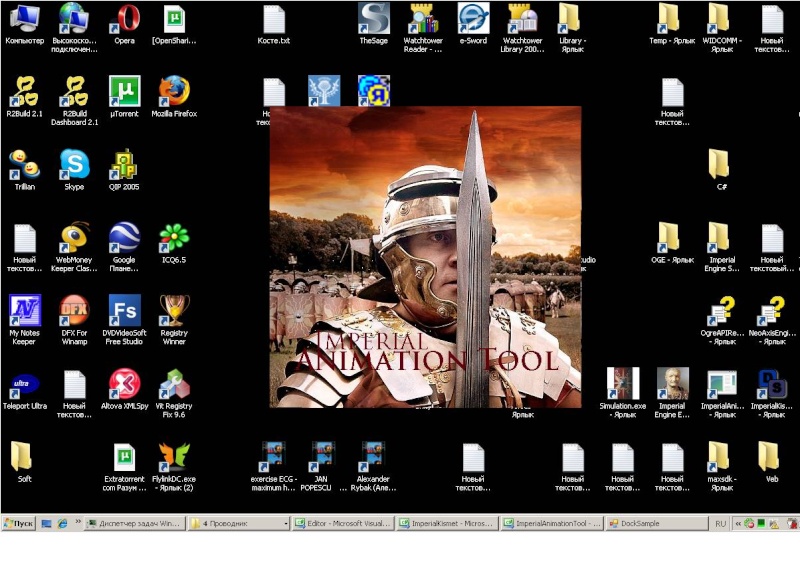Select the Extratorrent.com torrent file icon
The width and height of the screenshot is (800, 566).
click(124, 466)
